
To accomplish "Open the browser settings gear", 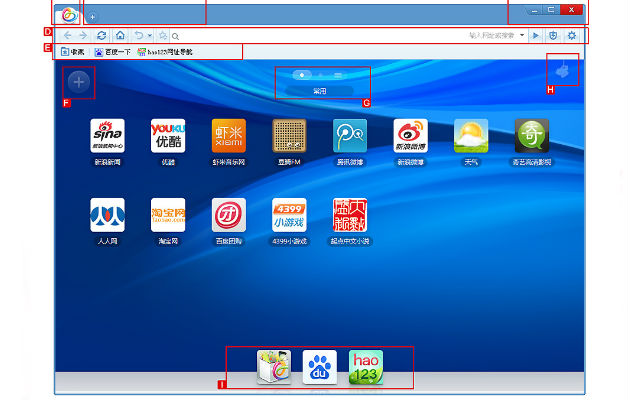I will tap(572, 36).
